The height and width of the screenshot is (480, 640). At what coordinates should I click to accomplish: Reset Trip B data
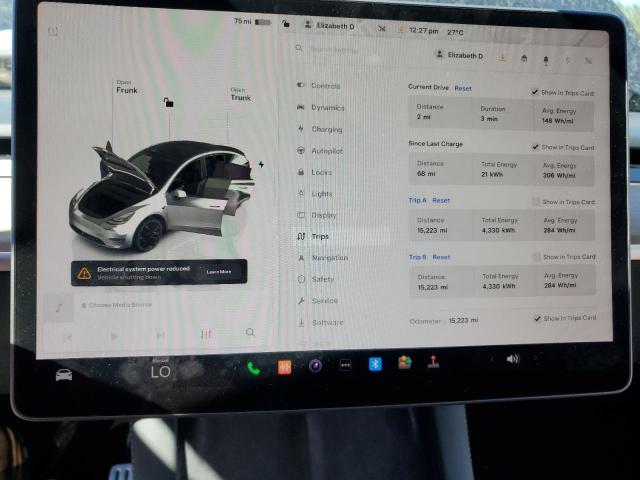point(441,257)
